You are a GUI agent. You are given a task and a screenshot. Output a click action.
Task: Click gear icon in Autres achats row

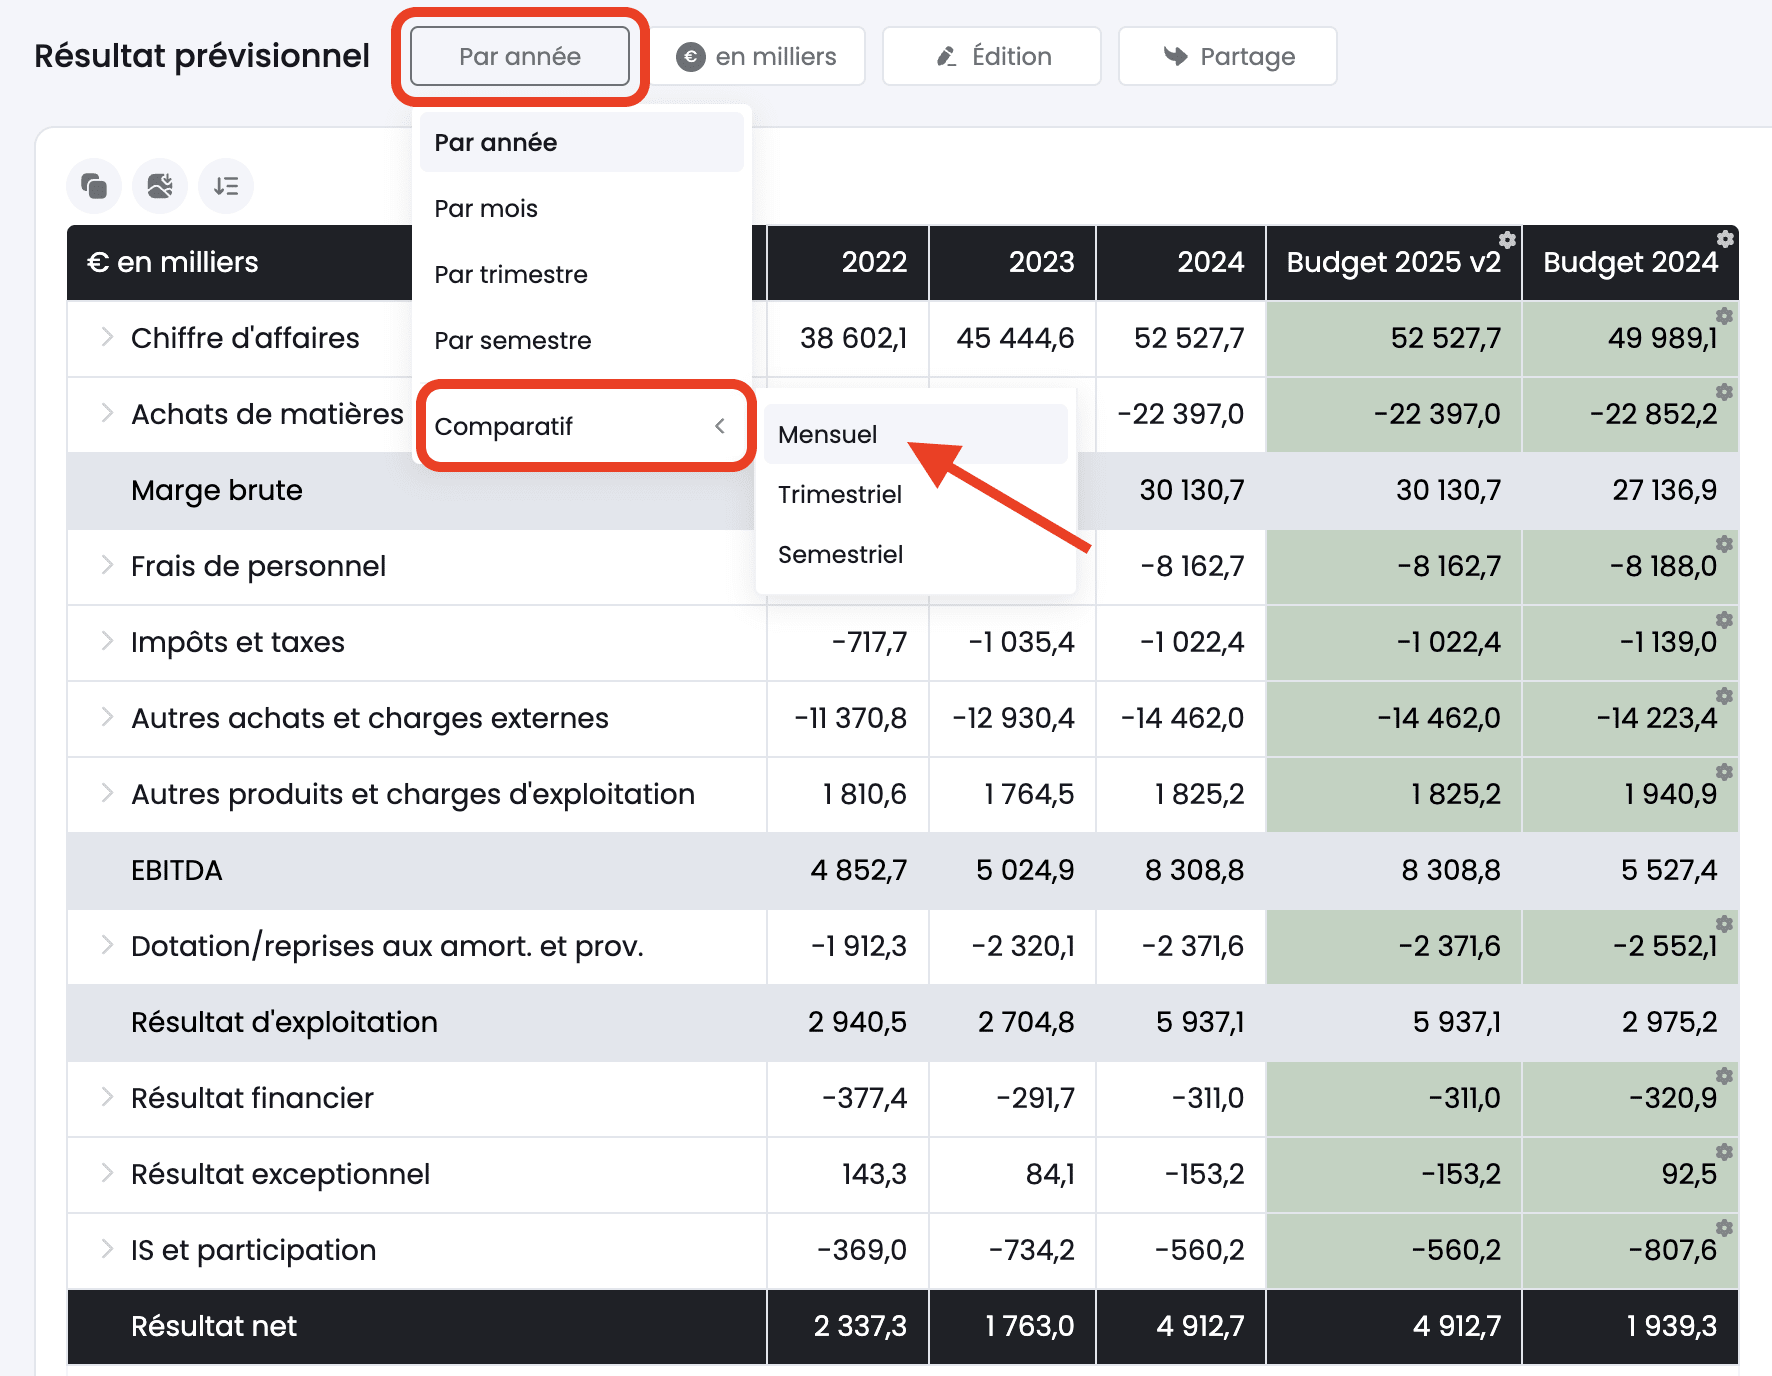tap(1724, 696)
